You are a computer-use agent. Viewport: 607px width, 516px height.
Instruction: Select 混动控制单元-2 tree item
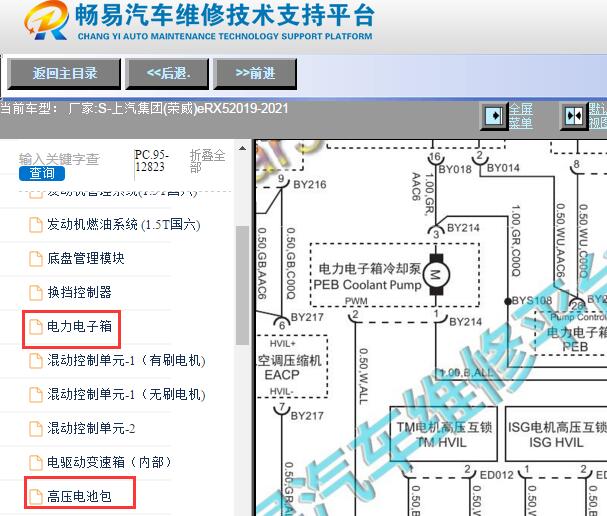[91, 429]
